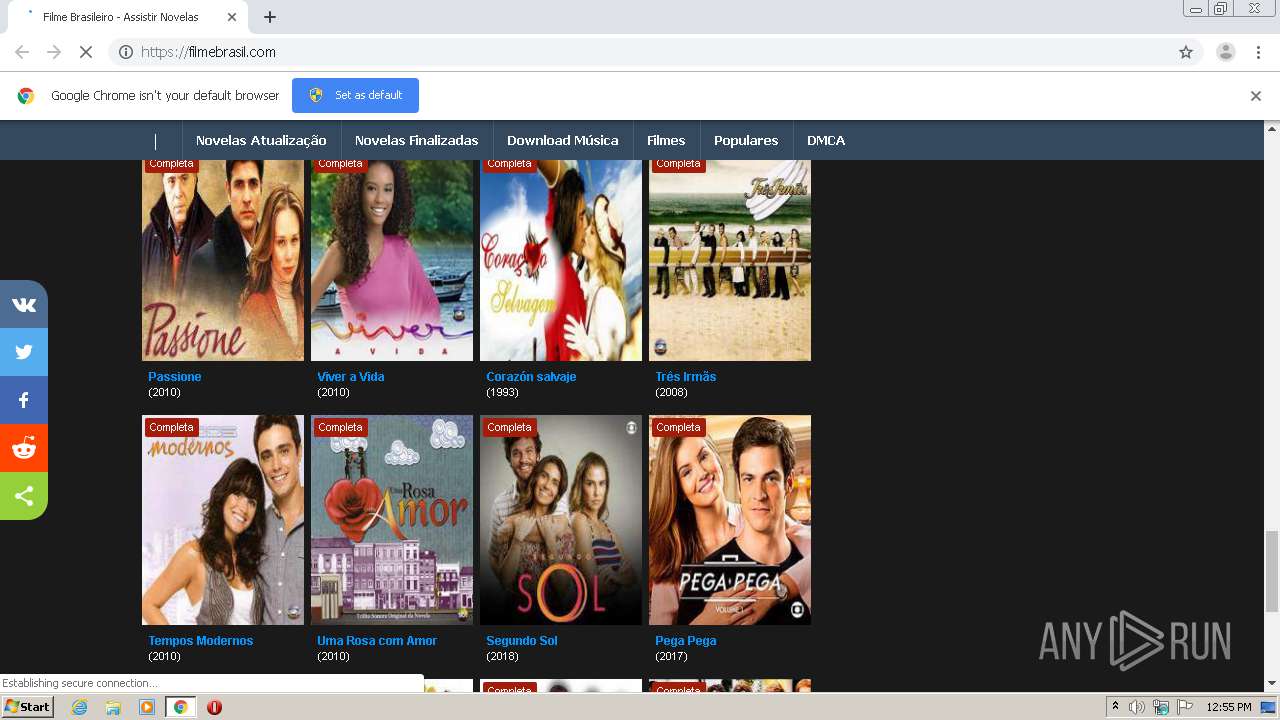The height and width of the screenshot is (720, 1280).
Task: Dismiss the default browser notification bar
Action: click(x=1256, y=96)
